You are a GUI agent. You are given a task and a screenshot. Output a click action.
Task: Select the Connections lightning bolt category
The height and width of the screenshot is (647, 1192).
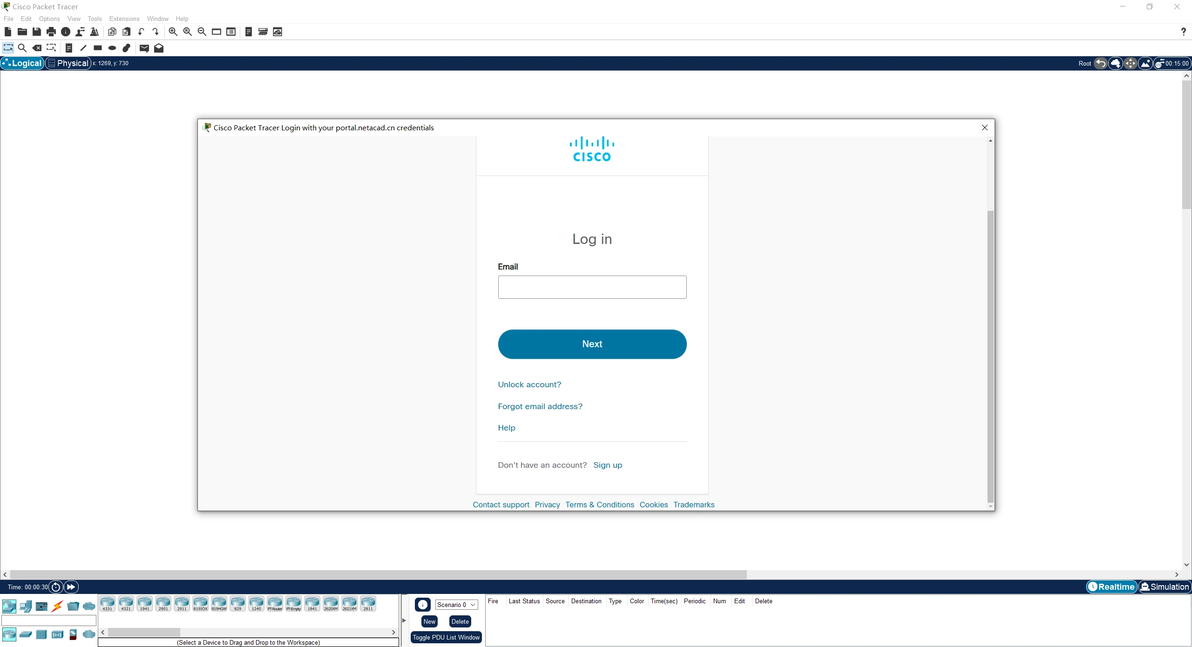(57, 607)
